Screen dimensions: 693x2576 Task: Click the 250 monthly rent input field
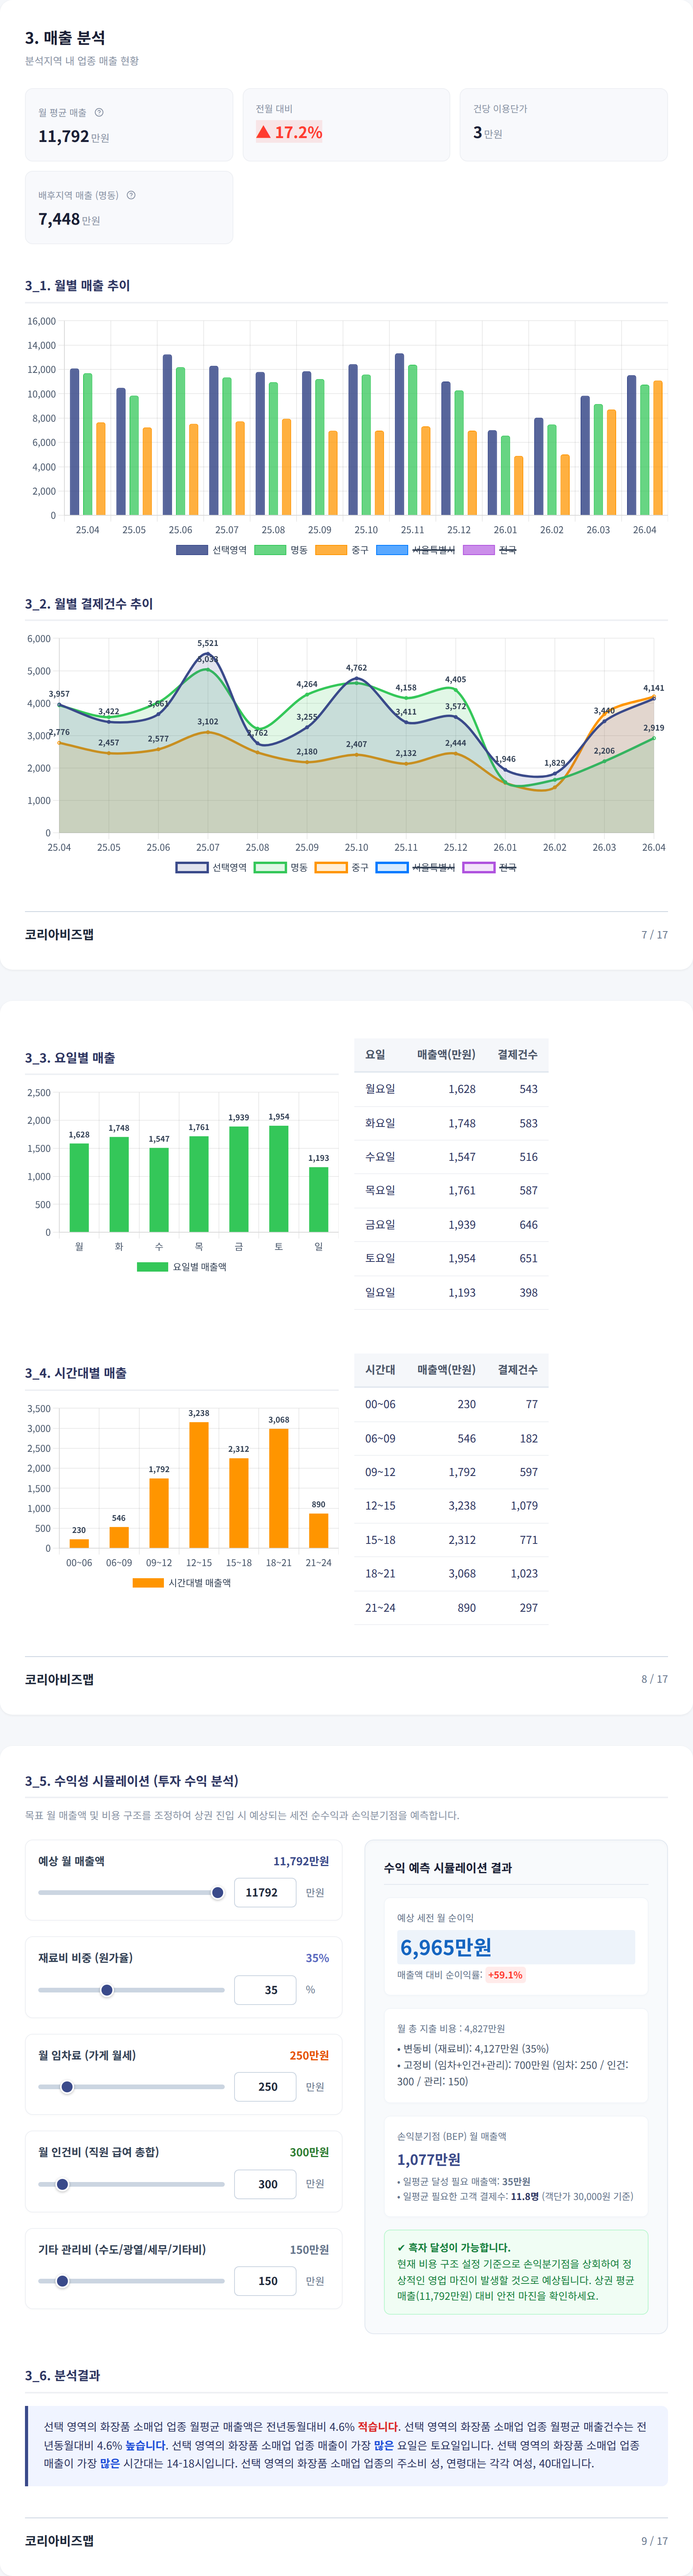click(x=265, y=2087)
